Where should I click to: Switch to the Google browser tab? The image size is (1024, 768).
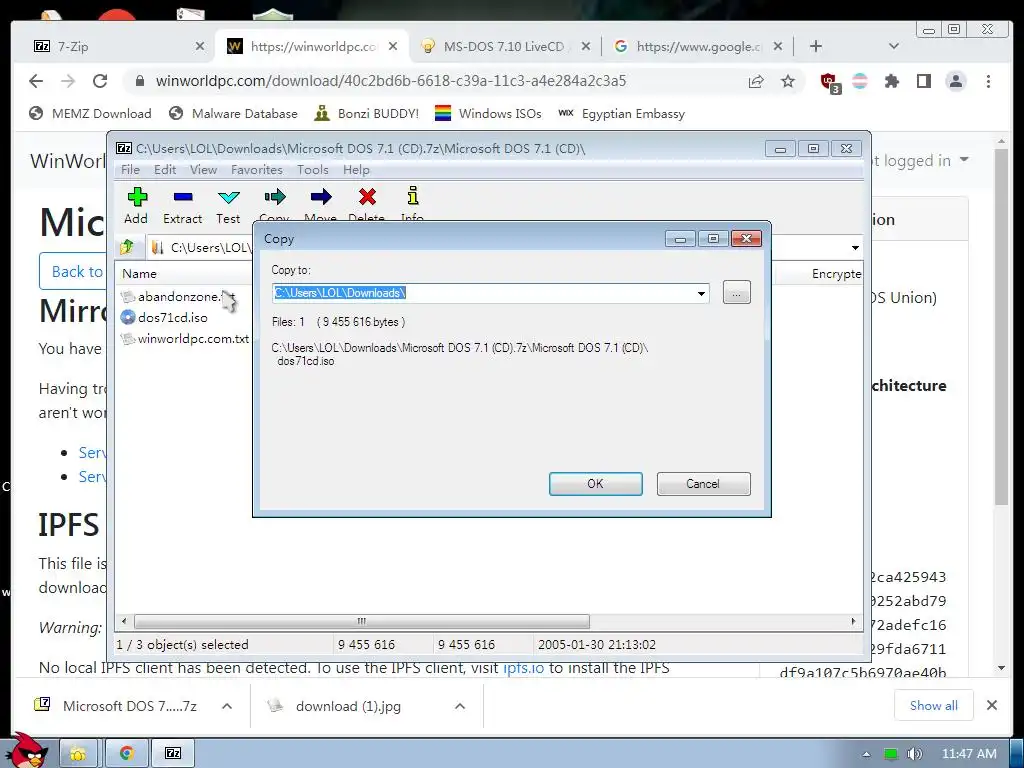click(x=697, y=46)
